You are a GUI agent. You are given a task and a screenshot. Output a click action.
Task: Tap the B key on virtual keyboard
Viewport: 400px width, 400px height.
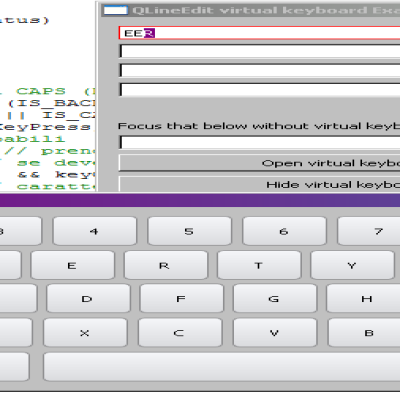(364, 332)
